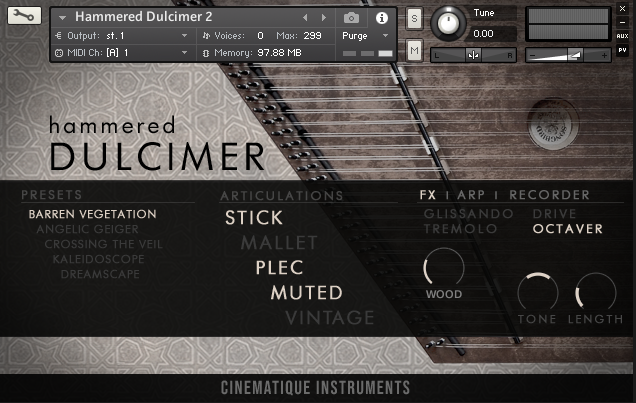Image resolution: width=636 pixels, height=403 pixels.
Task: Click the Articulations heading
Action: pos(282,196)
